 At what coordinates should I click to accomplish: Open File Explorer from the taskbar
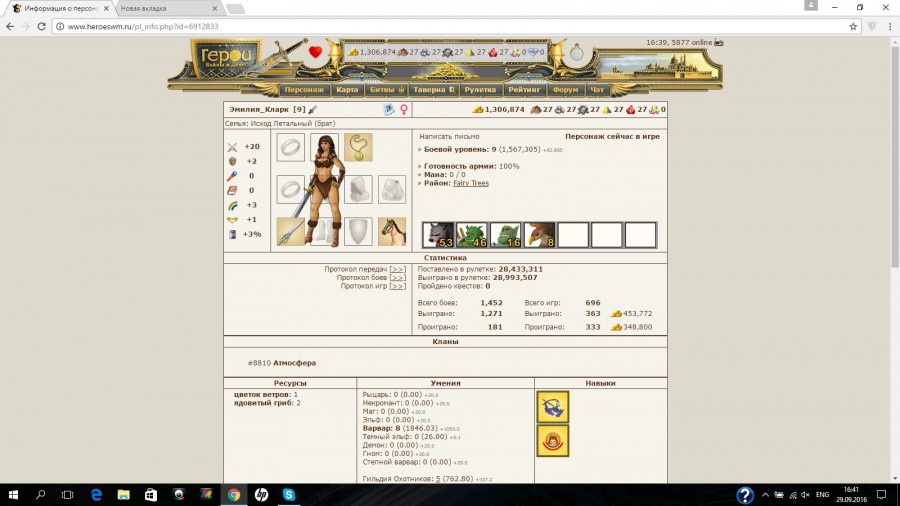tap(123, 495)
